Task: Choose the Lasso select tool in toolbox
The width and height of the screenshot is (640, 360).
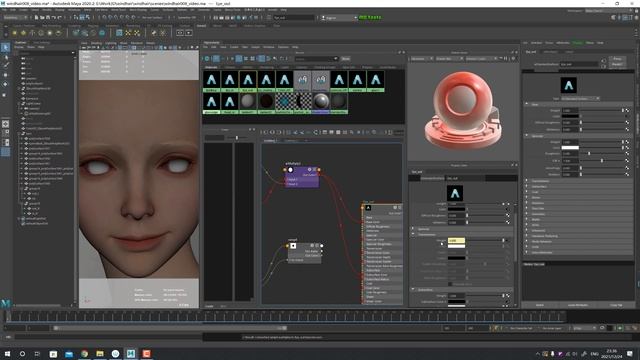Action: pos(5,57)
